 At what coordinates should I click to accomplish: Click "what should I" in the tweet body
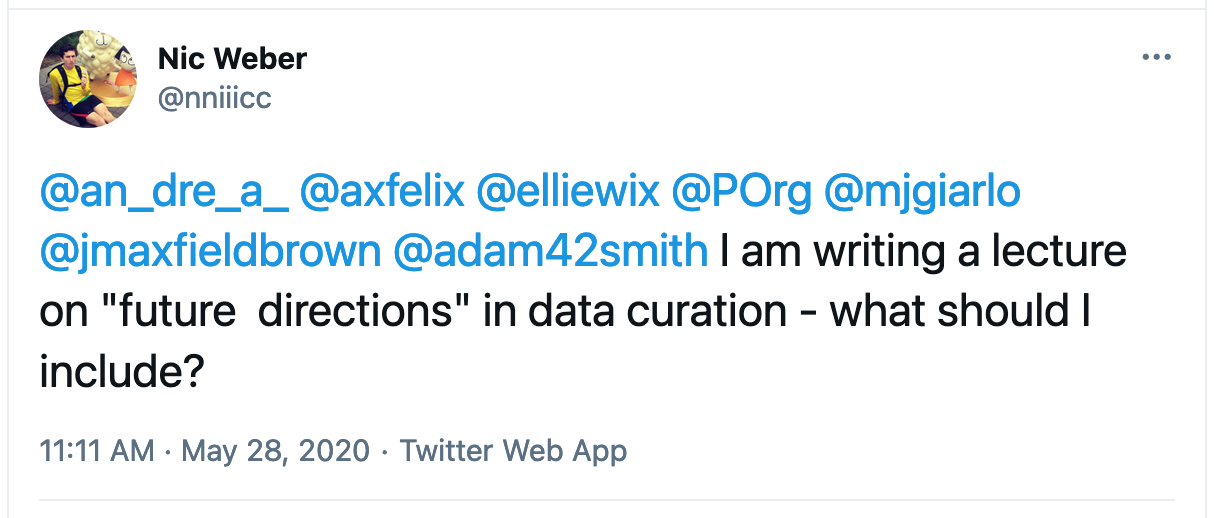[959, 311]
